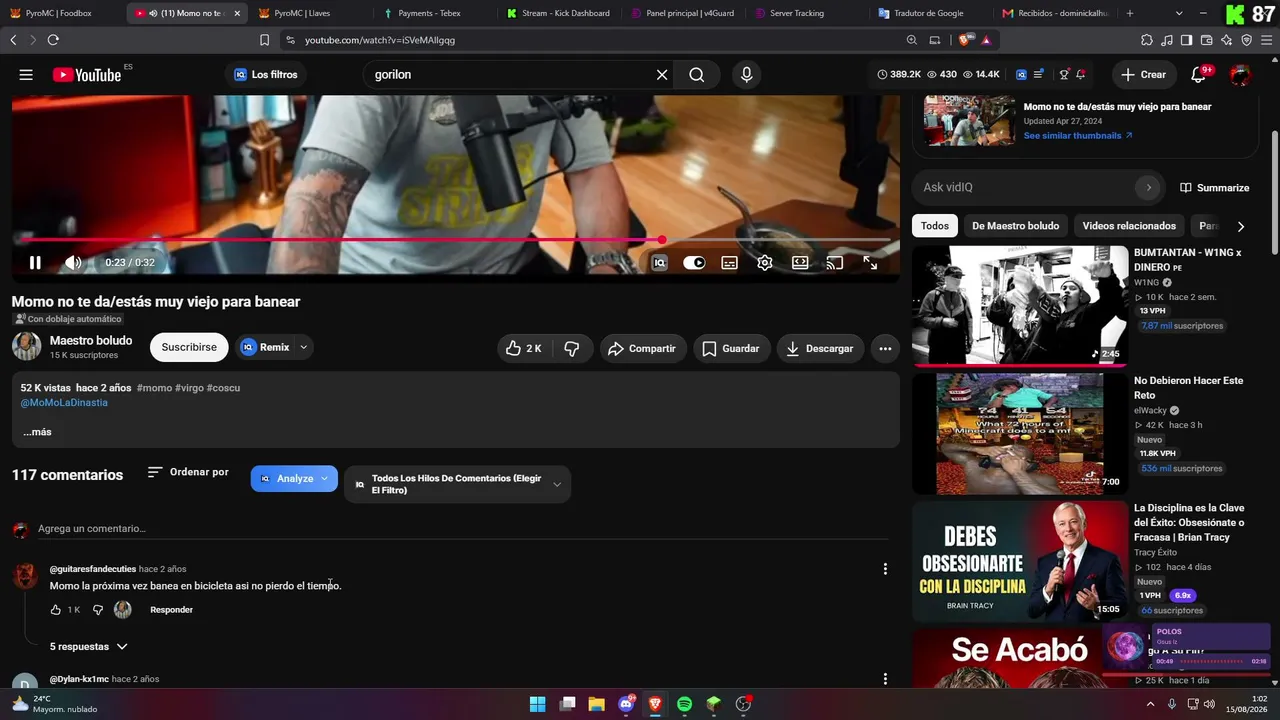Open the No Debieron Hacer Este Reto thumbnail
This screenshot has height=720, width=1280.
[x=1020, y=434]
